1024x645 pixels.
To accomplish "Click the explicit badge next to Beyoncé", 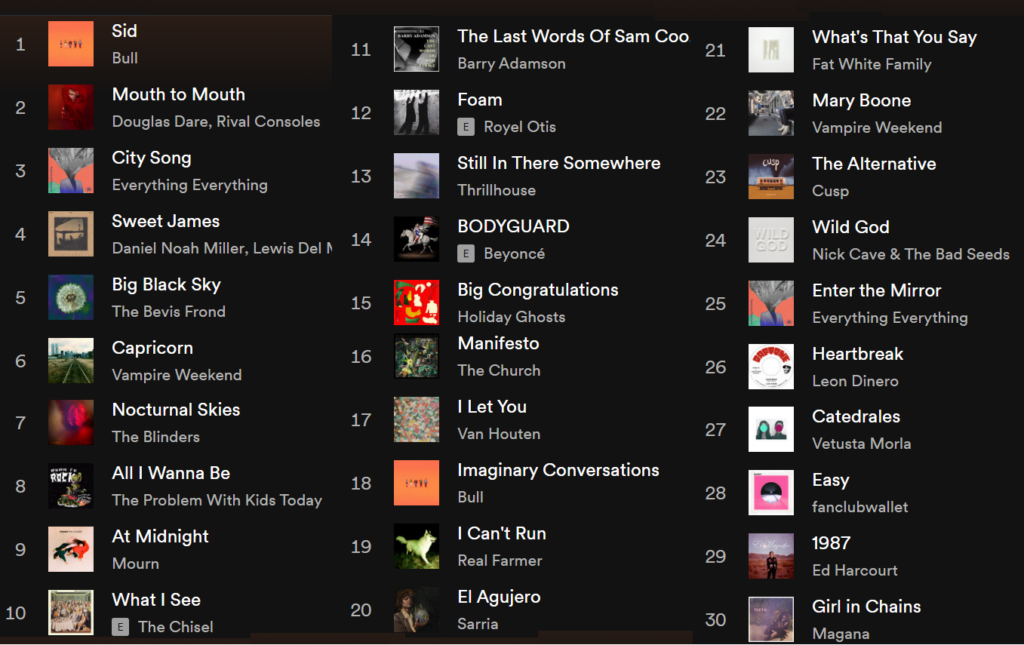I will 466,253.
